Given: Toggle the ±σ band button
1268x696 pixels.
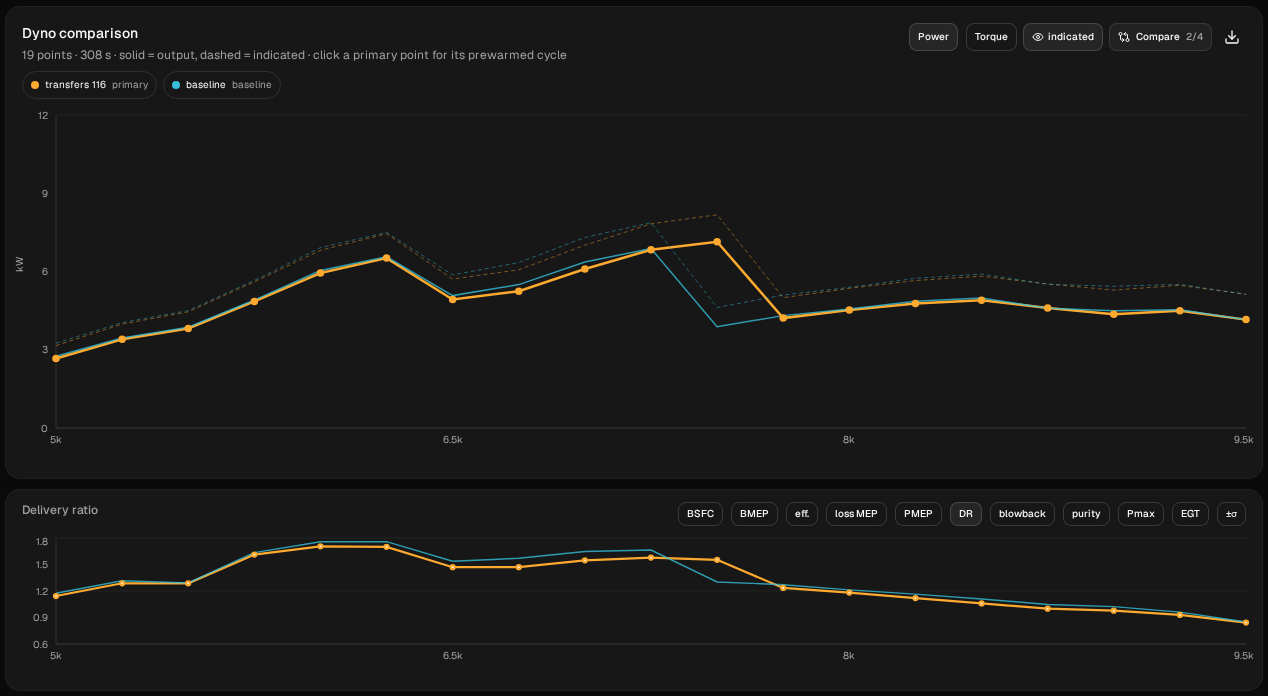Looking at the screenshot, I should 1231,514.
